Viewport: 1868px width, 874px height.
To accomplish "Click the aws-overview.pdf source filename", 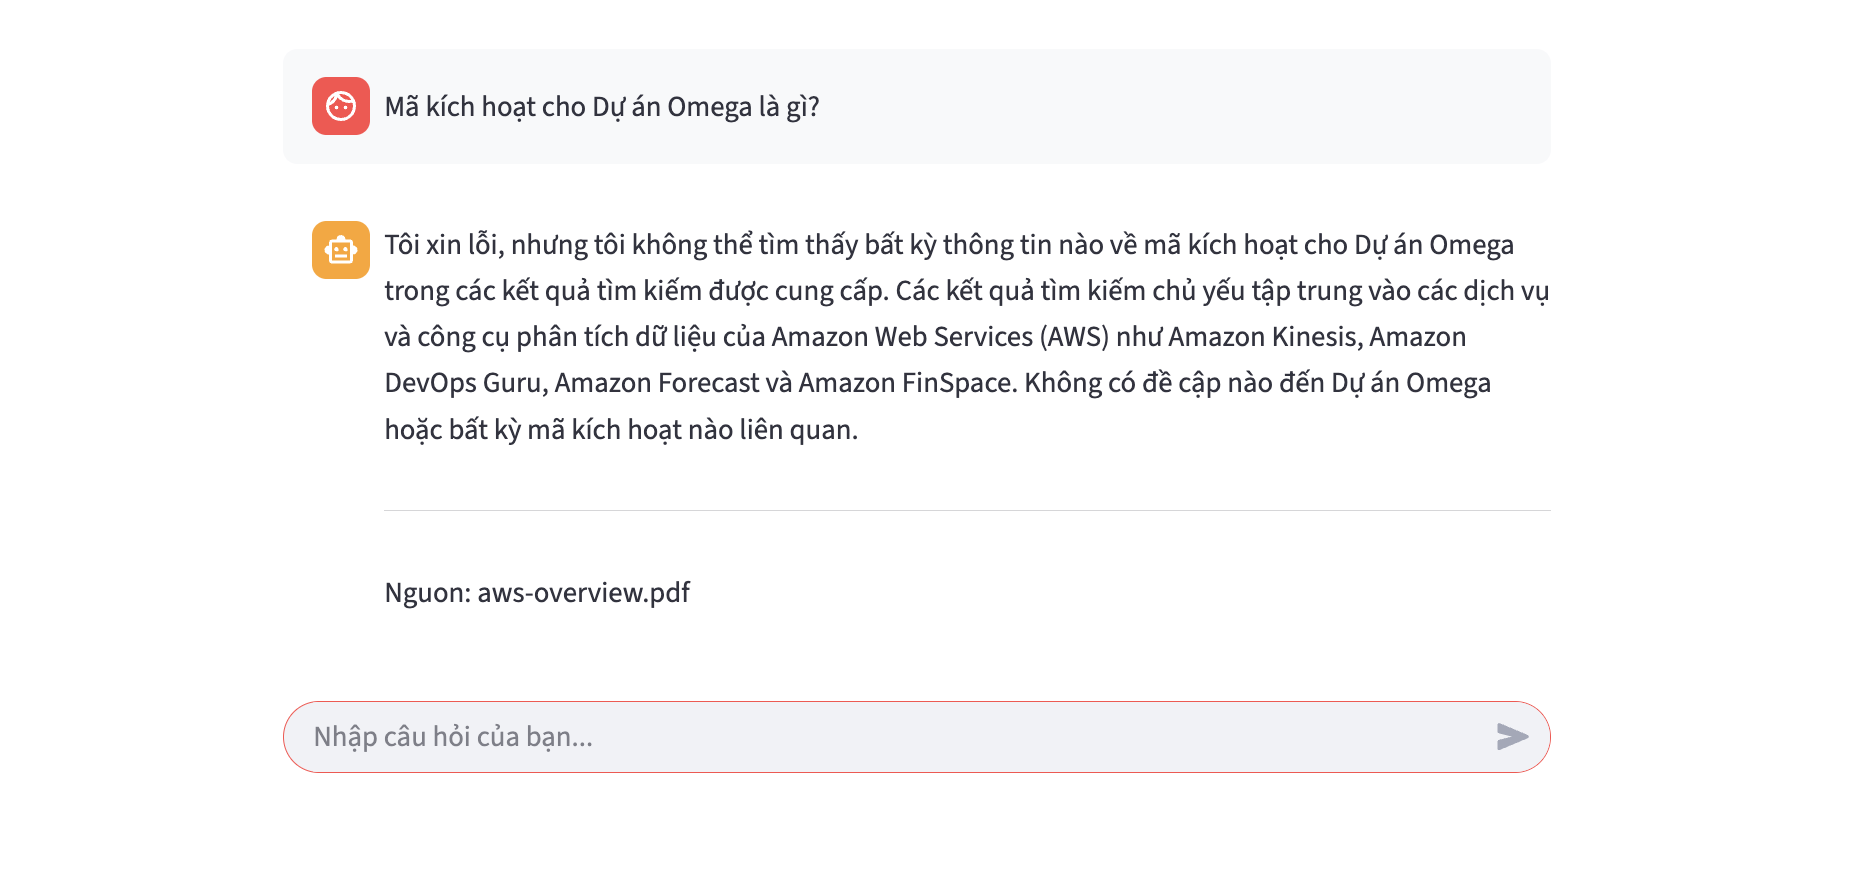I will coord(584,593).
